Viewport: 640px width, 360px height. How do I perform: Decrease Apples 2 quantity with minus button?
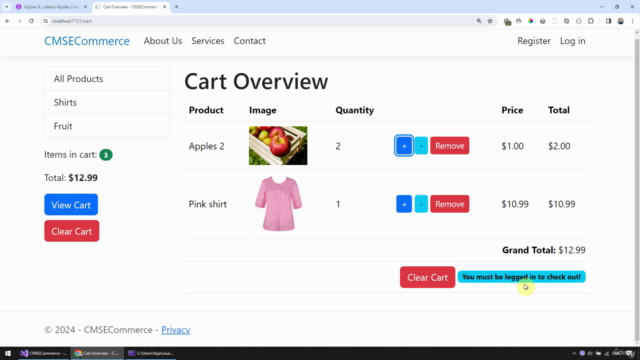coord(421,146)
